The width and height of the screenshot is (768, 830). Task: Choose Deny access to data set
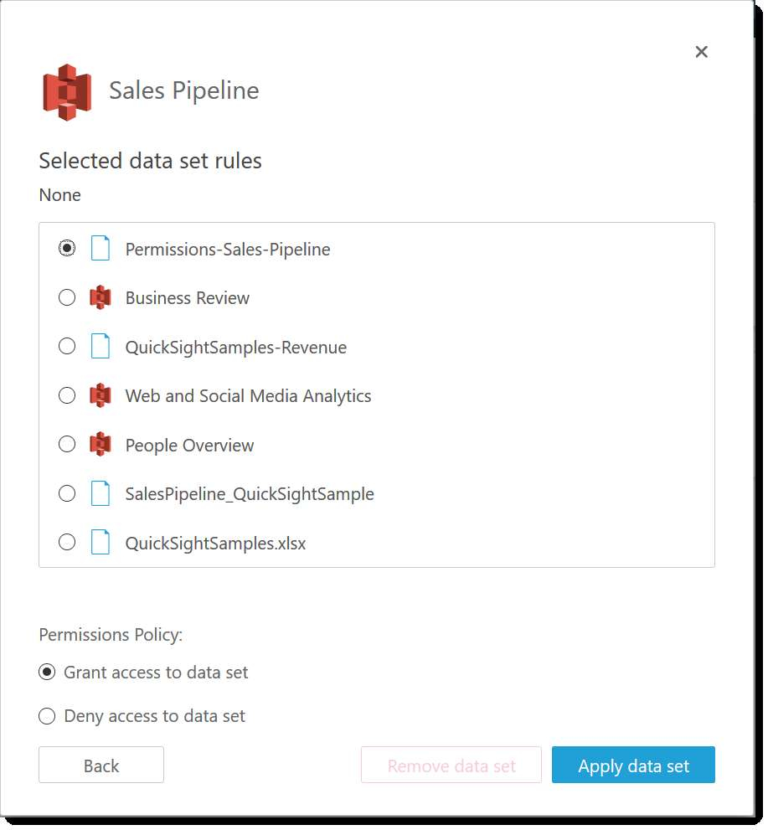click(x=47, y=716)
